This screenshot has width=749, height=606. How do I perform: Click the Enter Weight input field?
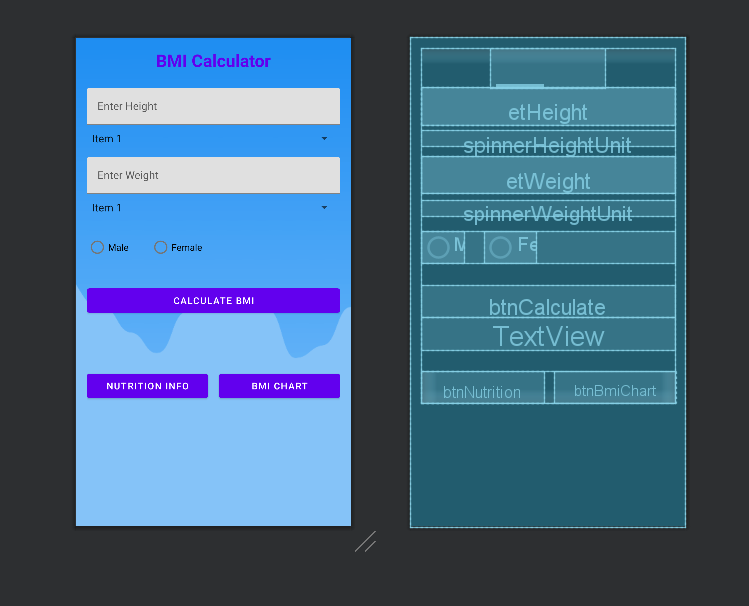(x=213, y=175)
